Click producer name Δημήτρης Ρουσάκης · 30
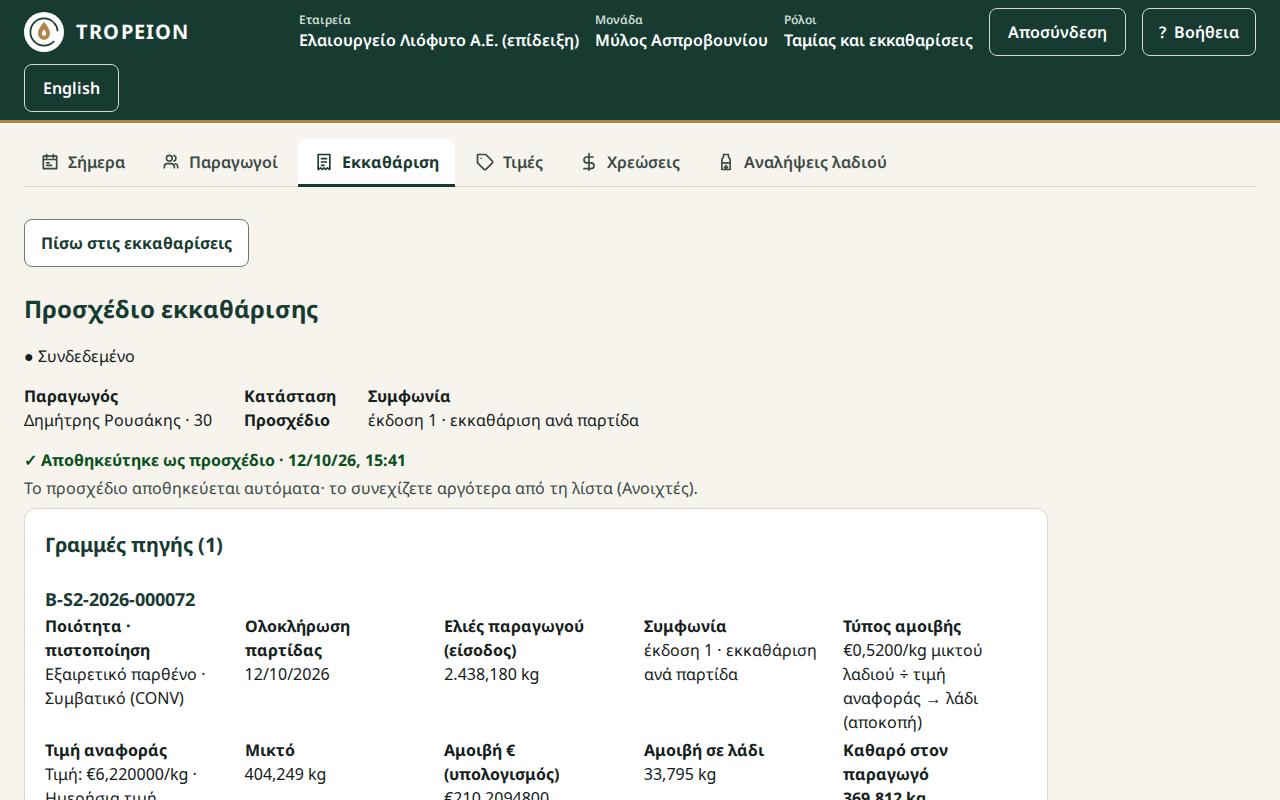 (118, 421)
